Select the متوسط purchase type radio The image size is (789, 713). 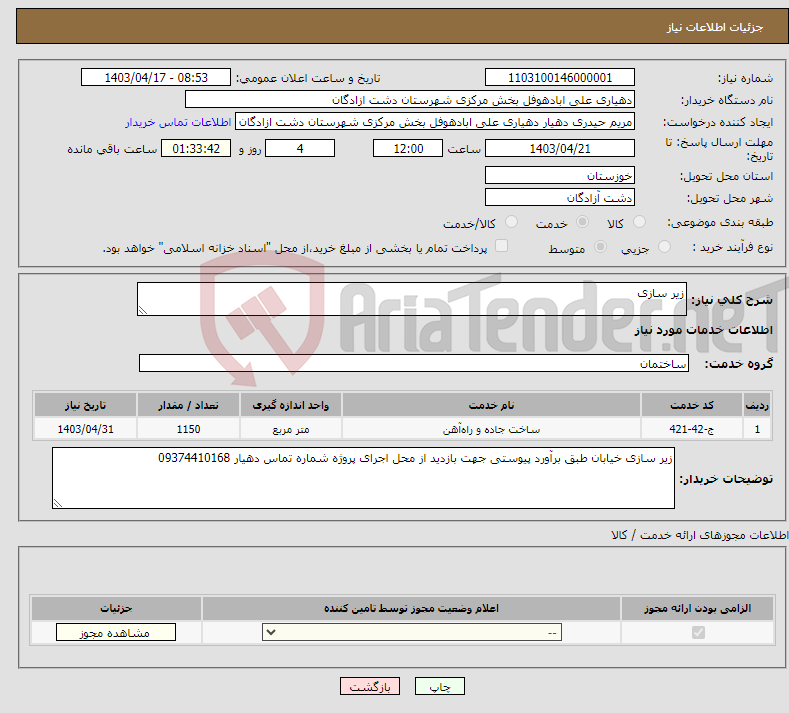coord(600,247)
